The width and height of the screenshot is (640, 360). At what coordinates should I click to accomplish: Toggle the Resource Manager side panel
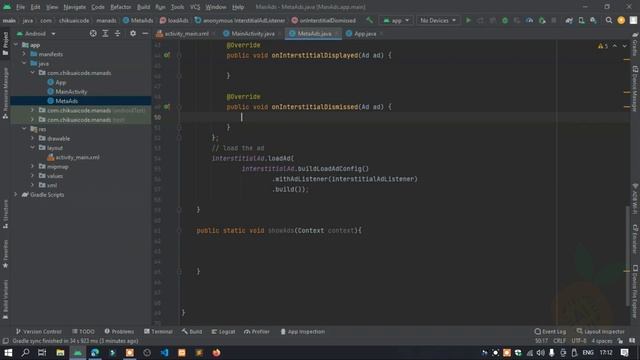coord(5,93)
